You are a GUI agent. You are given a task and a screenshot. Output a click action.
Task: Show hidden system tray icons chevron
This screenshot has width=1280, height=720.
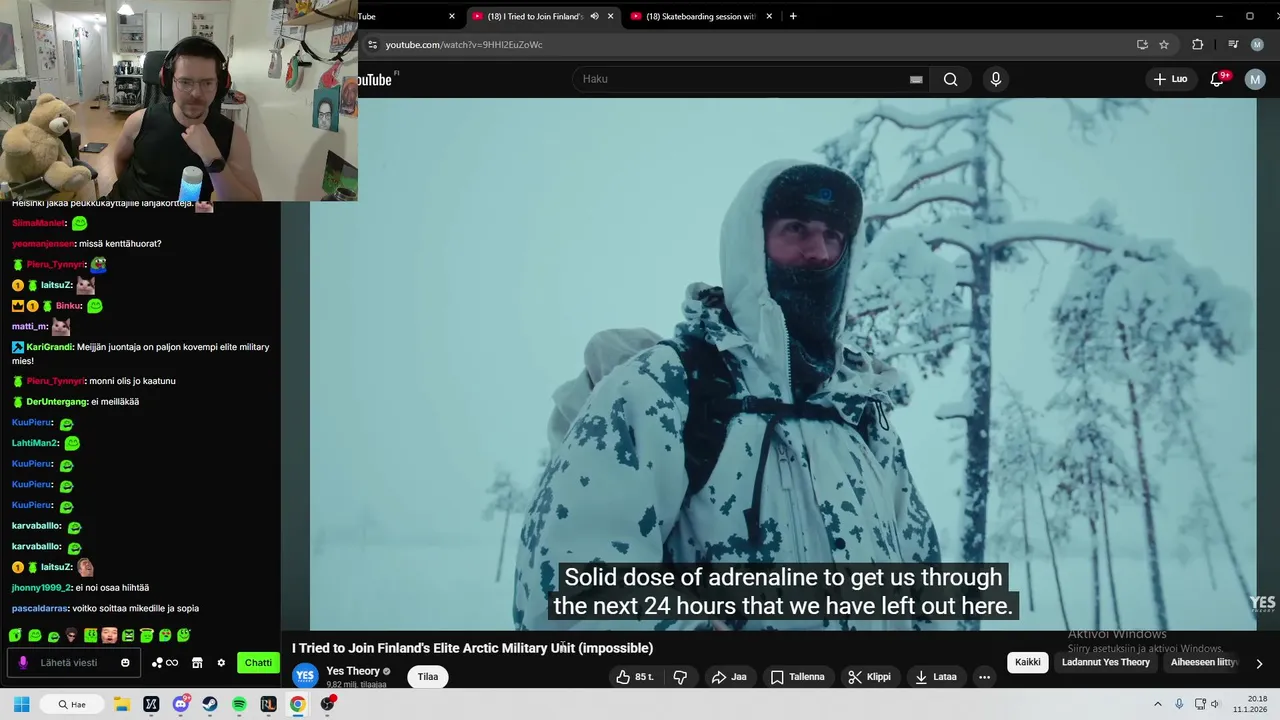[1158, 704]
